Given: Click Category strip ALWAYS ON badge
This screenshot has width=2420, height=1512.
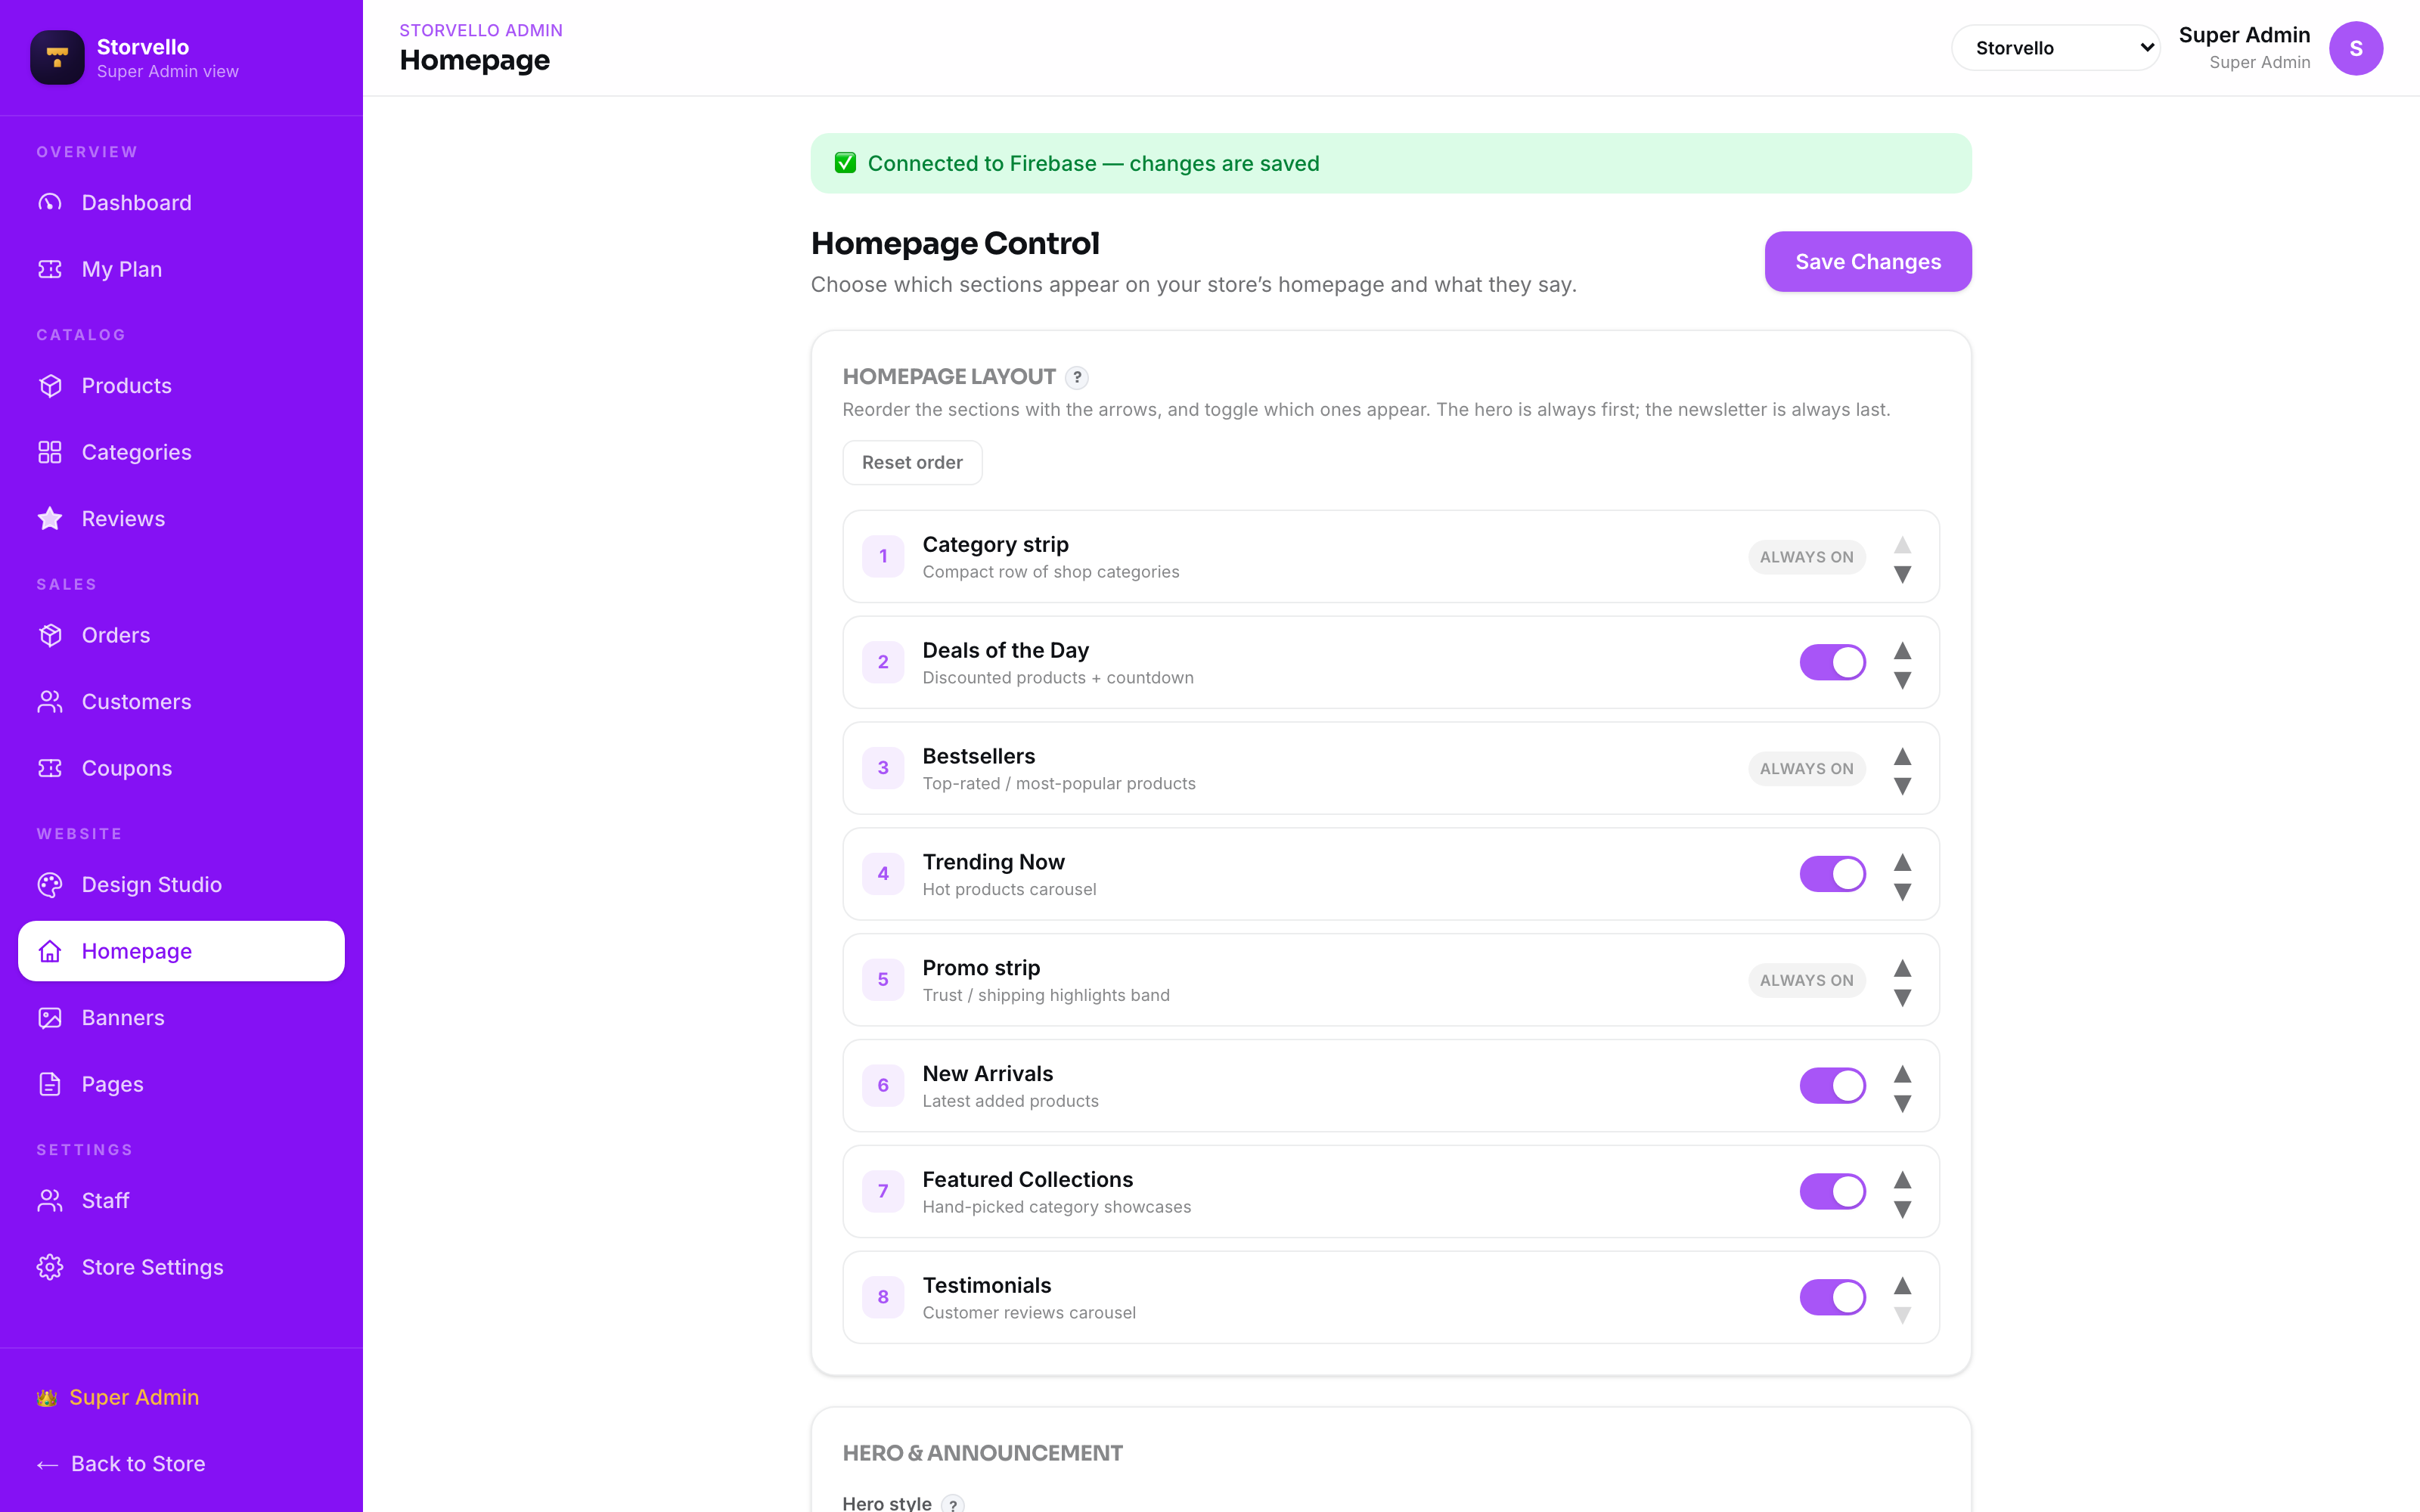Looking at the screenshot, I should point(1806,557).
